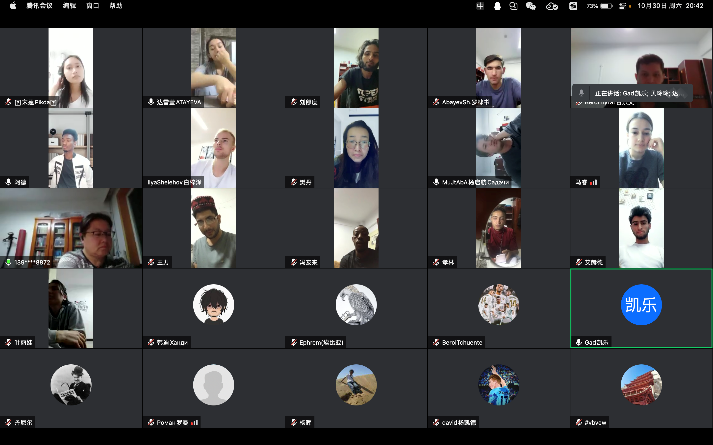Click the anime character avatar of Xanax

pos(213,304)
